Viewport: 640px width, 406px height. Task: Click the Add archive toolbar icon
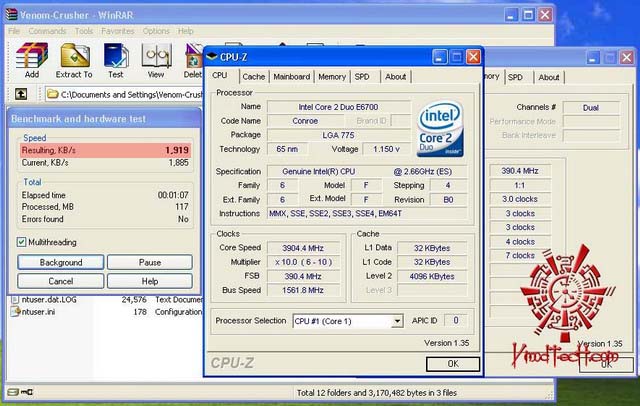pyautogui.click(x=32, y=60)
